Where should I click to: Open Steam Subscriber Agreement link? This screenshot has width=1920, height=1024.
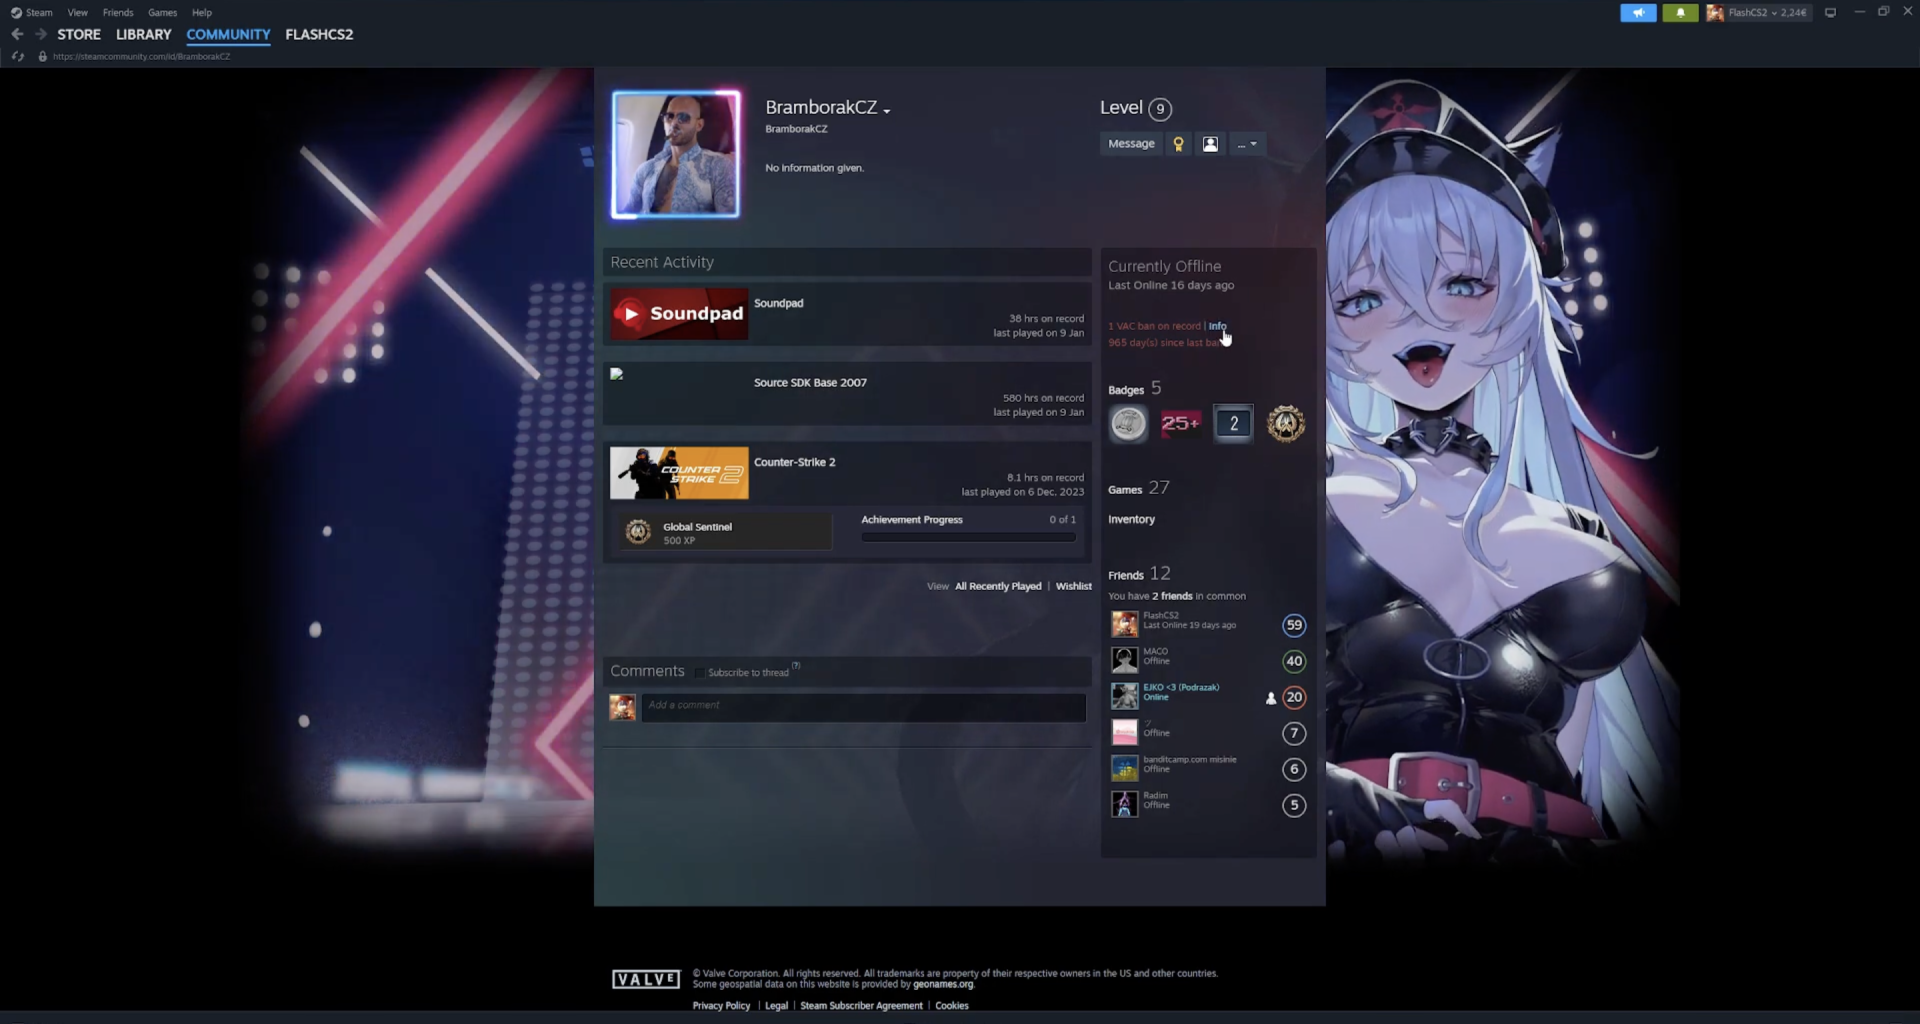[x=861, y=1006]
